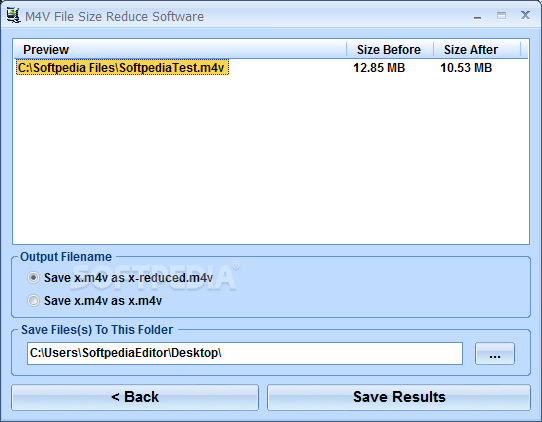This screenshot has width=542, height=422.
Task: Minimize the M4V File Size Reduce window
Action: [477, 16]
